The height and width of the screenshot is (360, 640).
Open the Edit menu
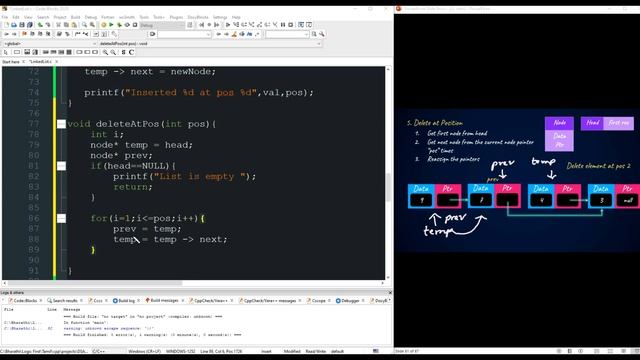(x=16, y=17)
